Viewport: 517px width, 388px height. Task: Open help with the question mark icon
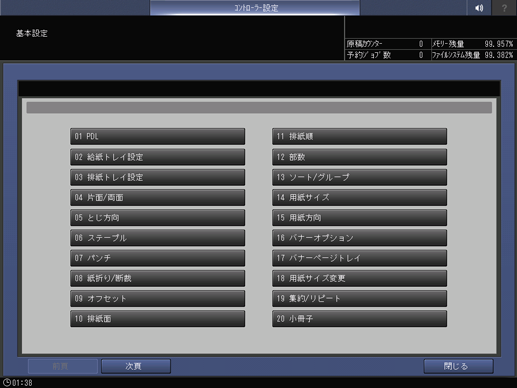(504, 8)
